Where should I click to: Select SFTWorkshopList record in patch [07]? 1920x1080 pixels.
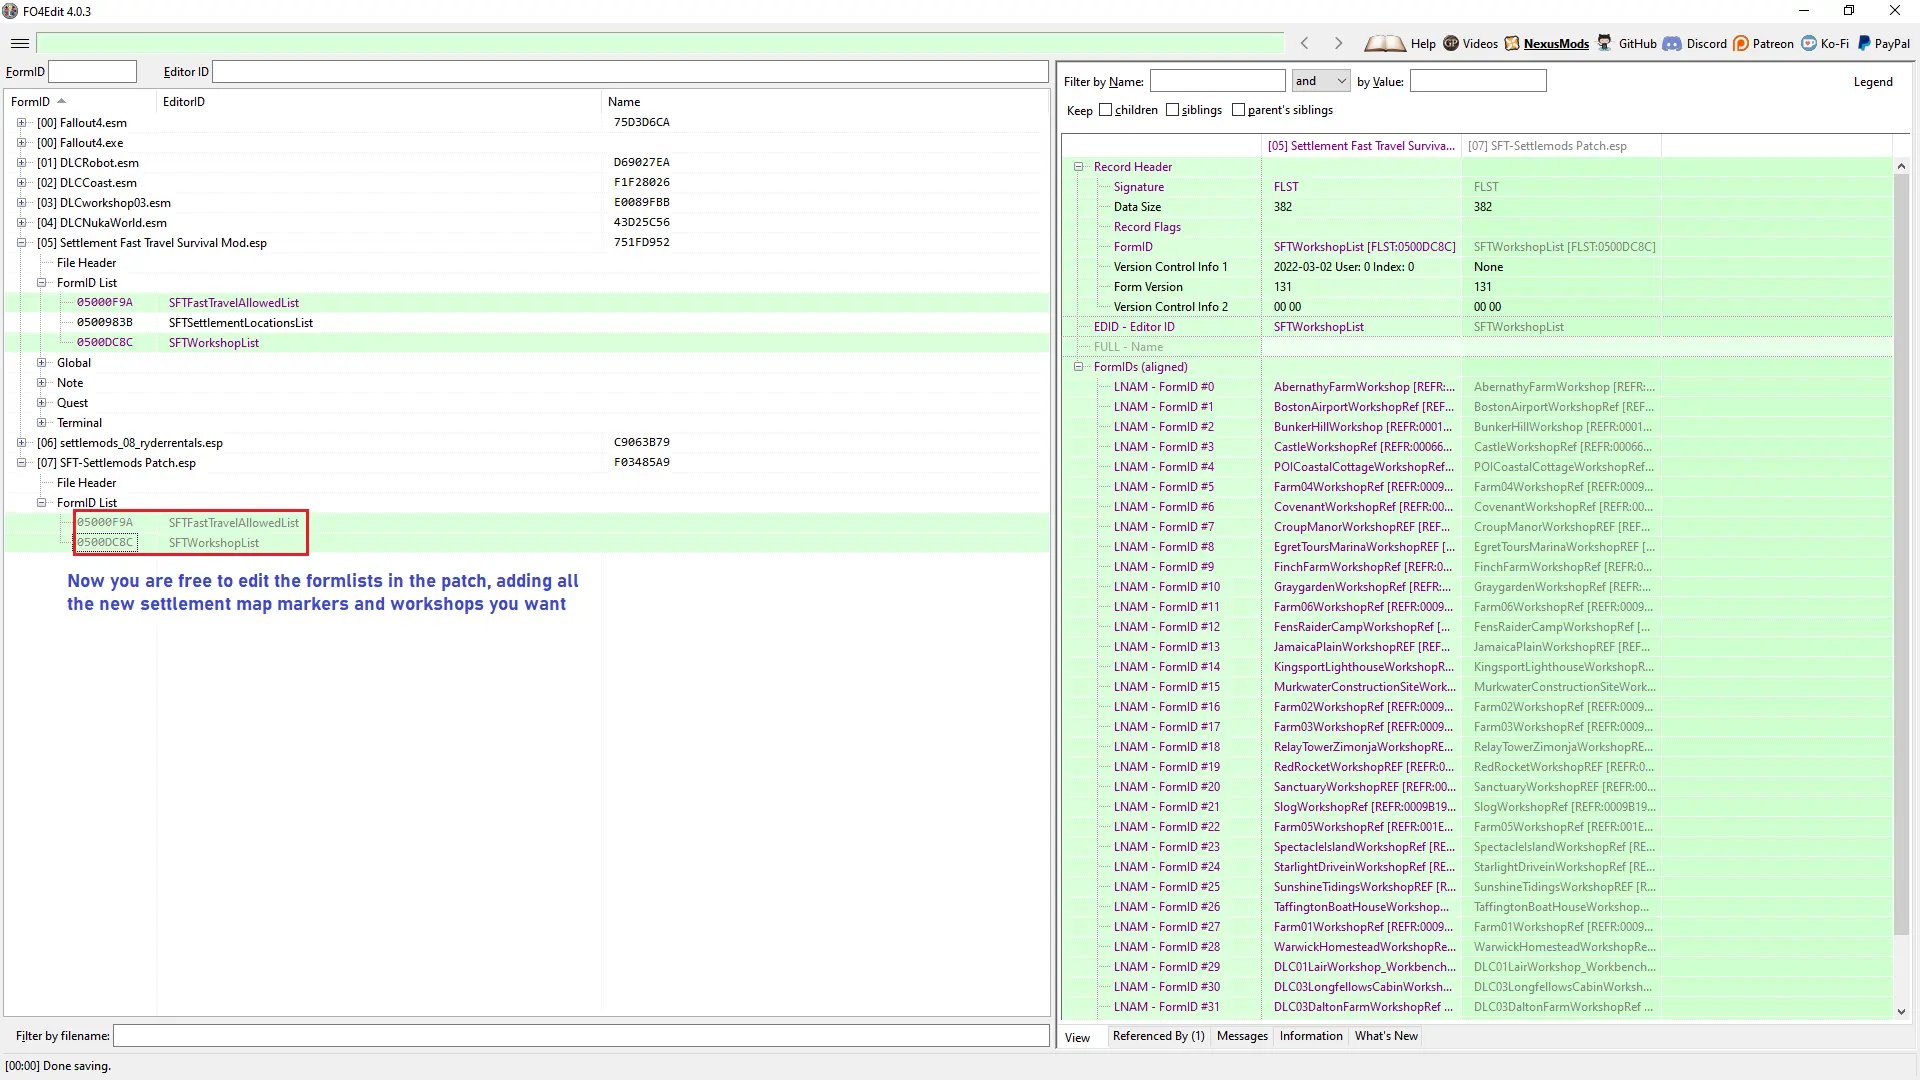527,543
